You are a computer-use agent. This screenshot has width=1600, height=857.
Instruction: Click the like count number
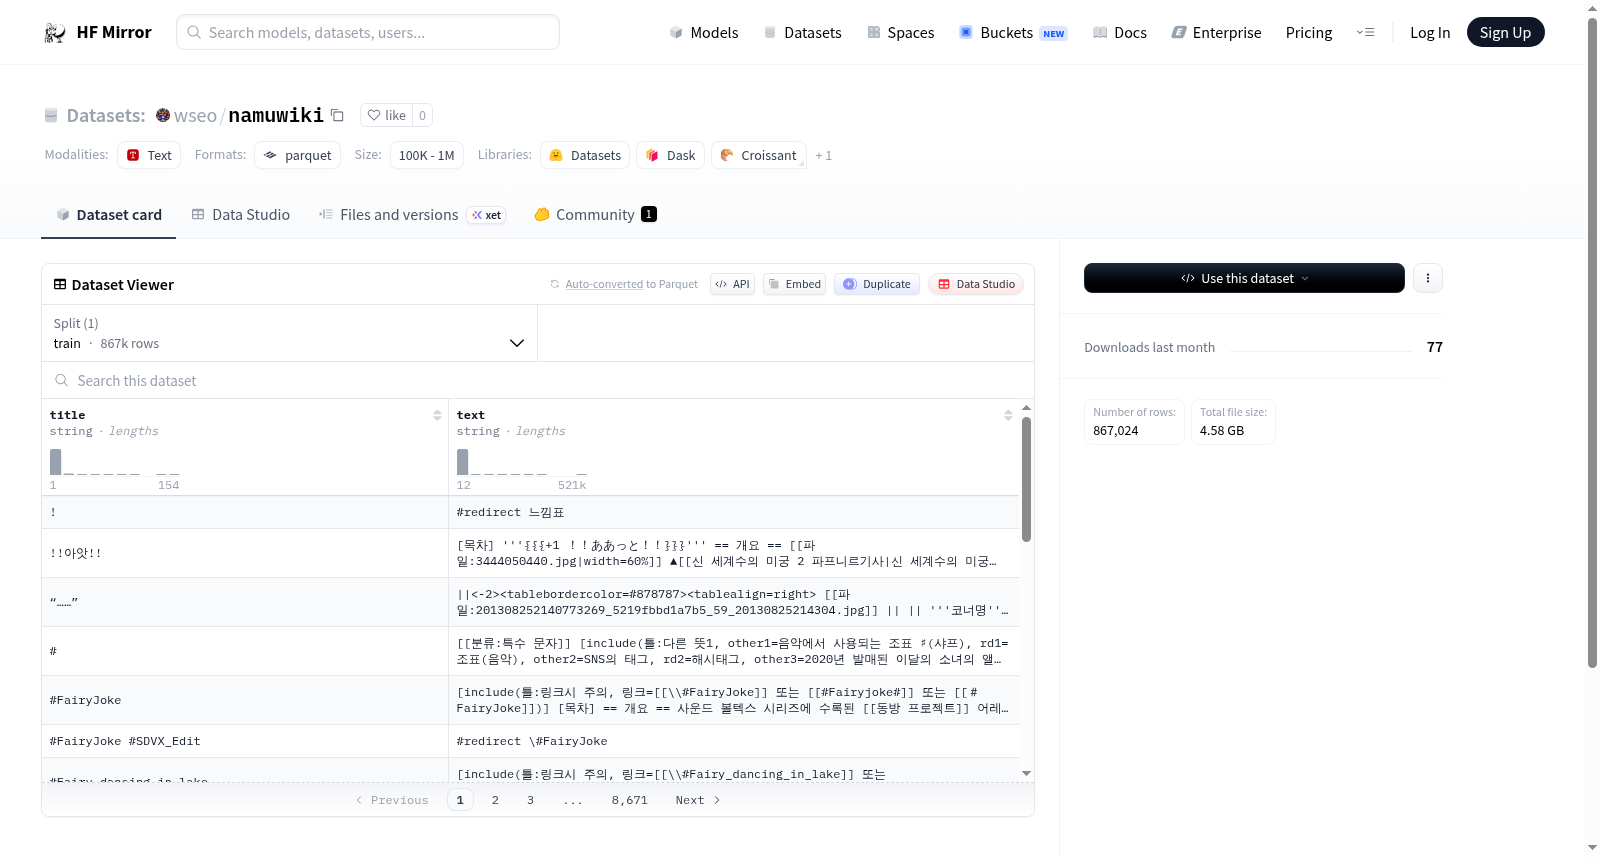(x=423, y=116)
